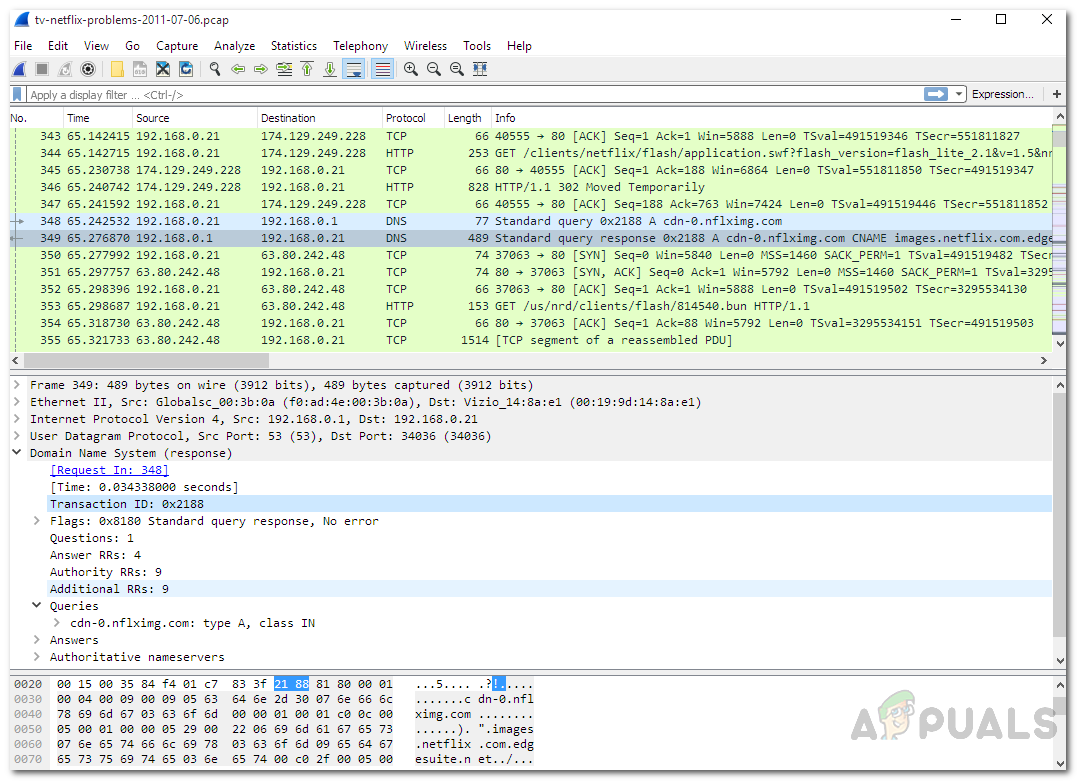1077x781 pixels.
Task: Start capturing packets with the shark fin icon
Action: [x=19, y=69]
